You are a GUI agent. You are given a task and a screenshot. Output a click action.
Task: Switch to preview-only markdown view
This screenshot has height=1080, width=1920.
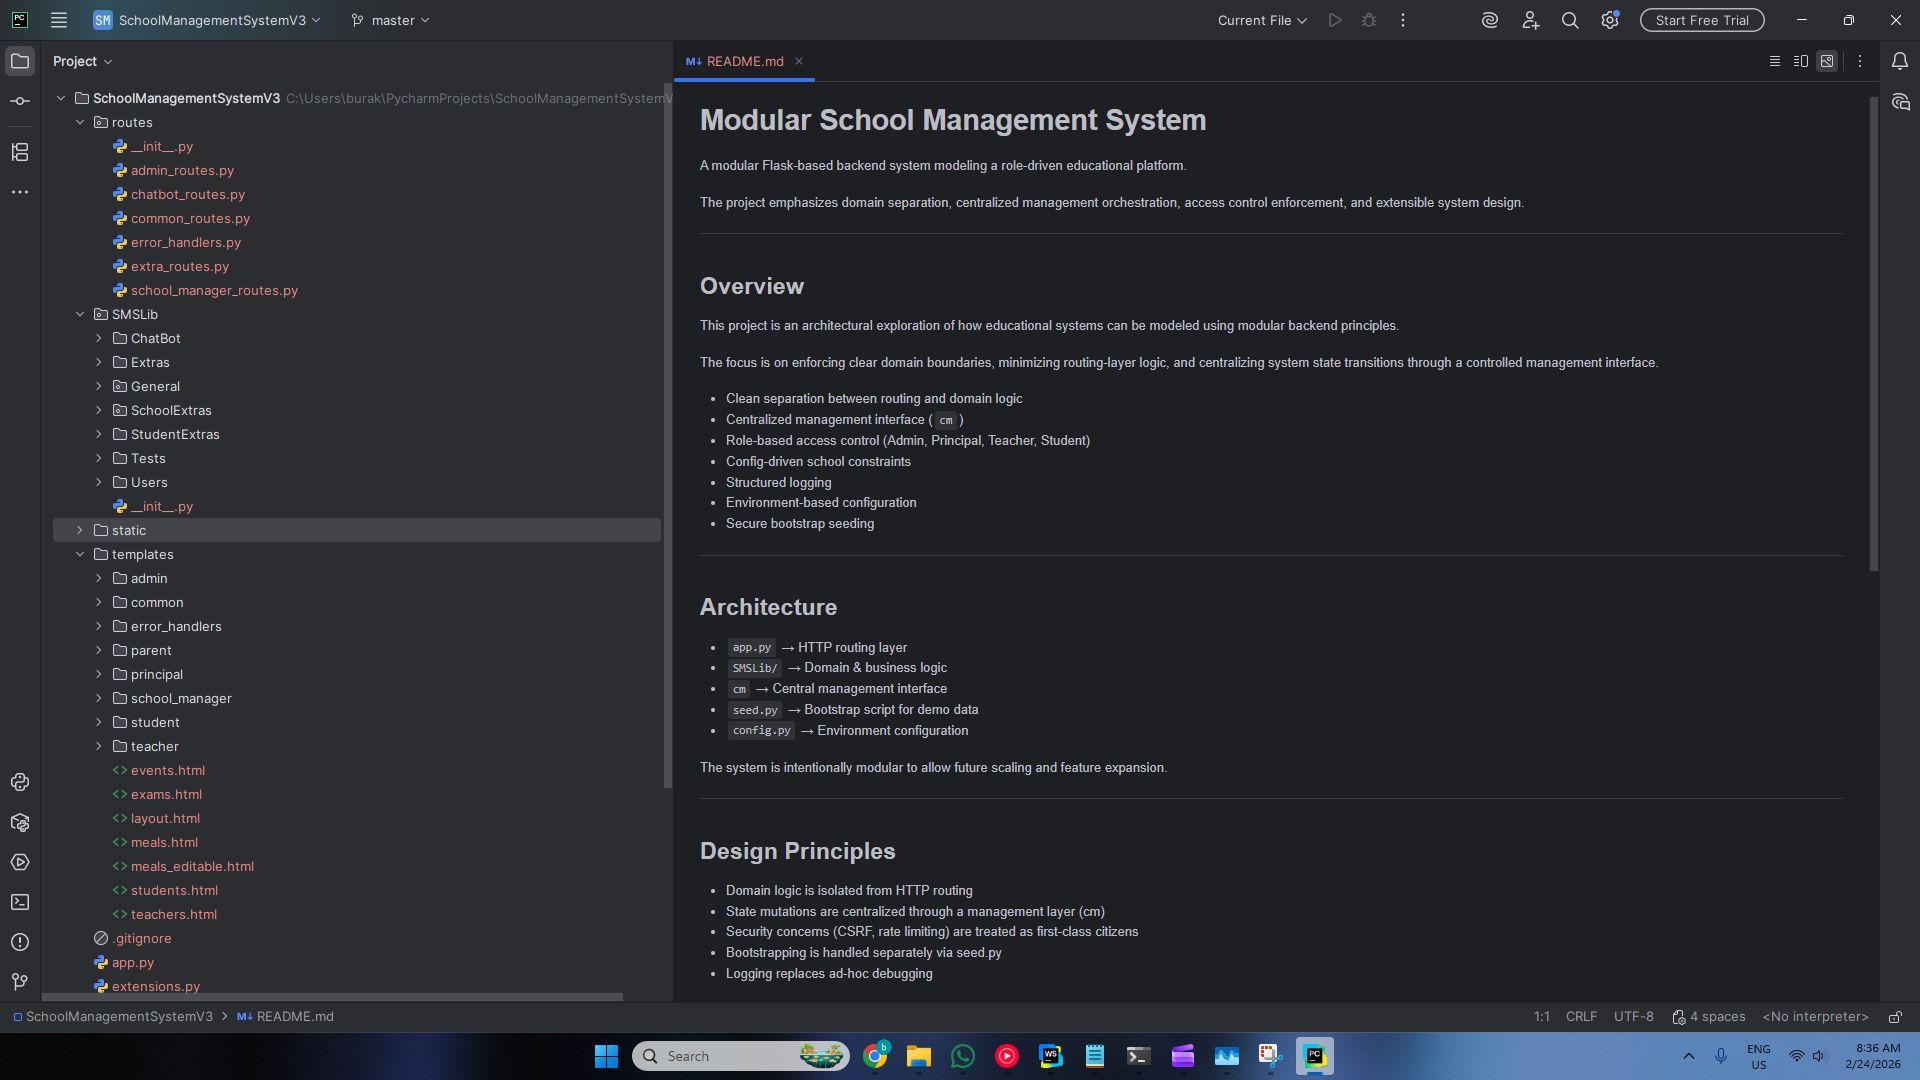1827,61
